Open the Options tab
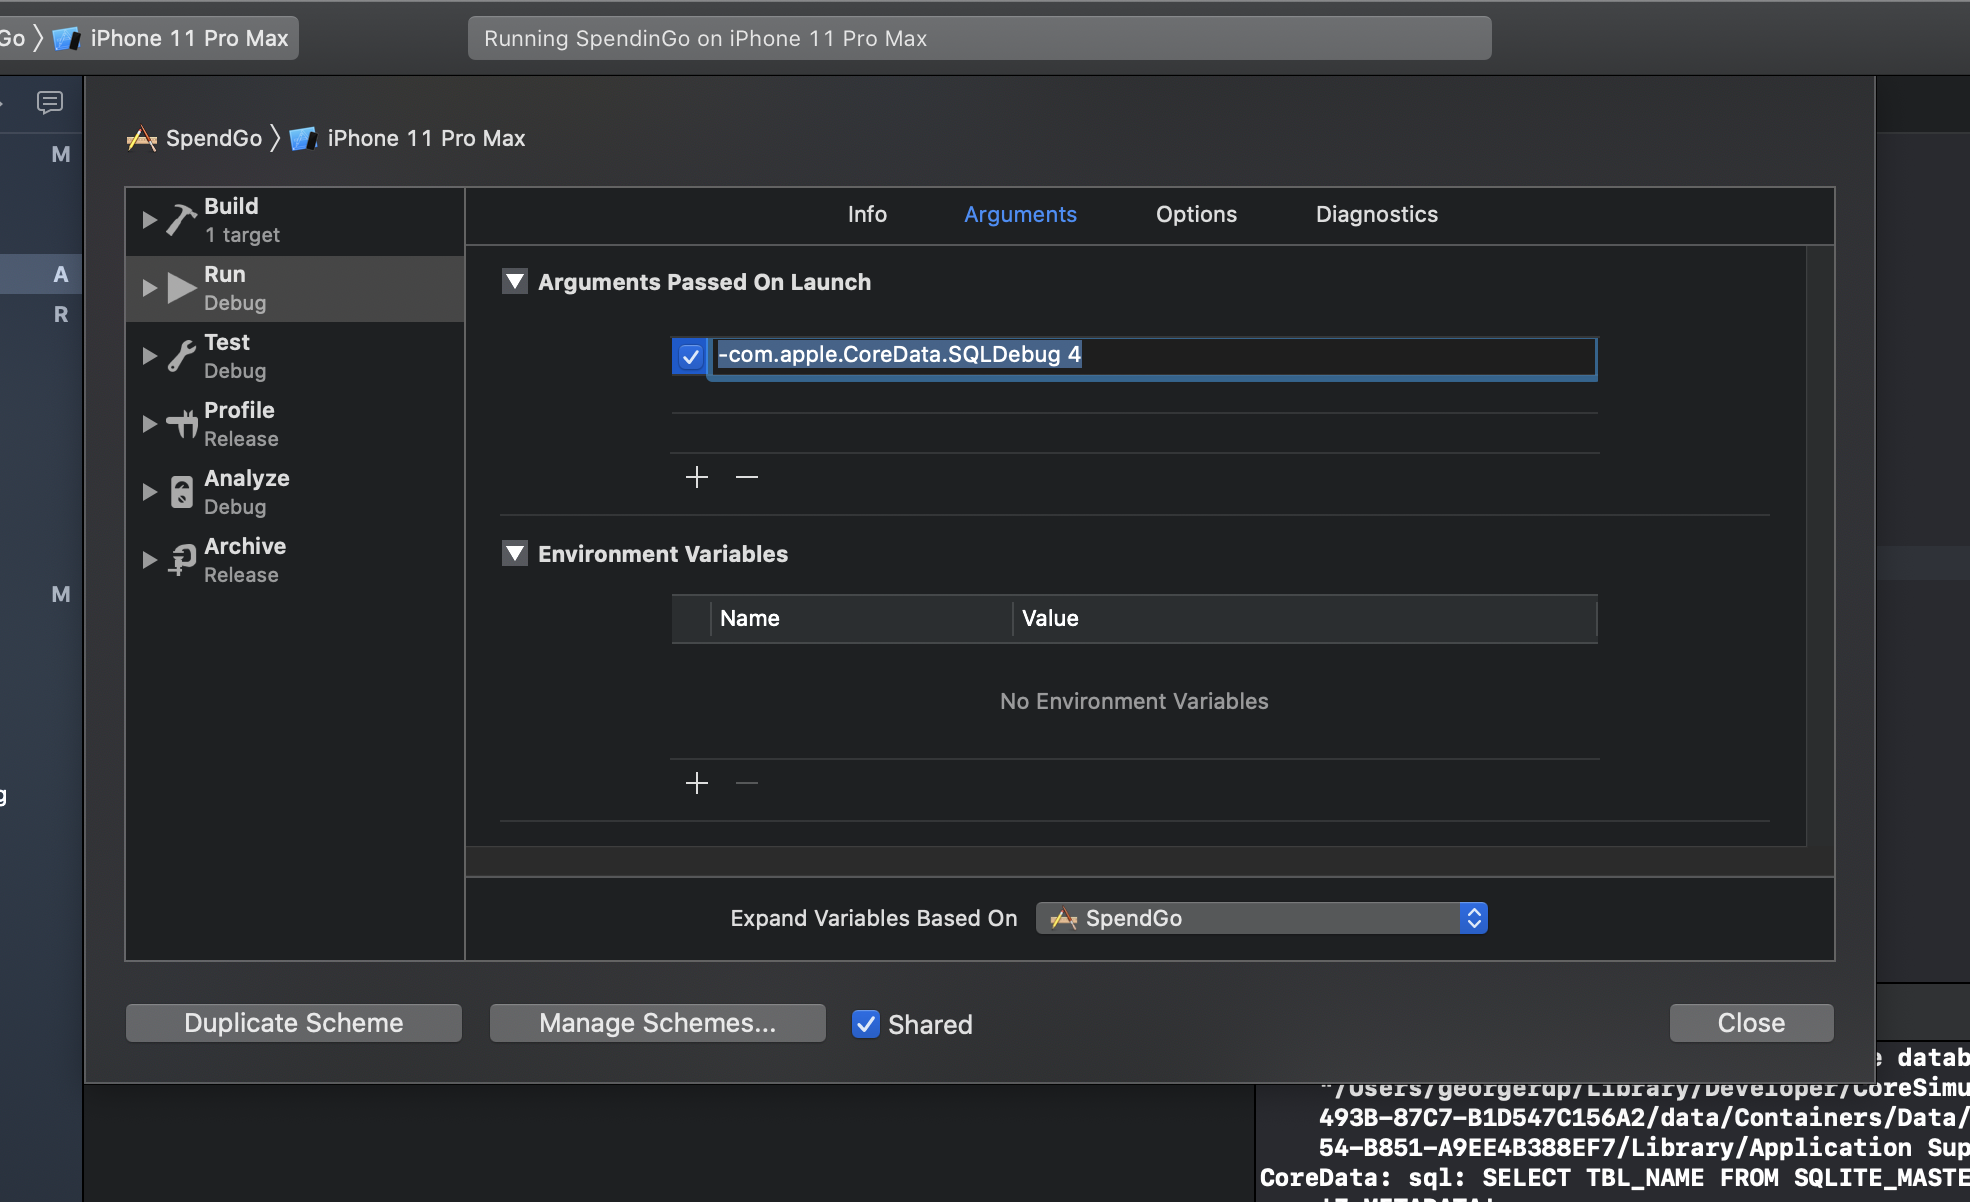The height and width of the screenshot is (1202, 1970). coord(1196,214)
